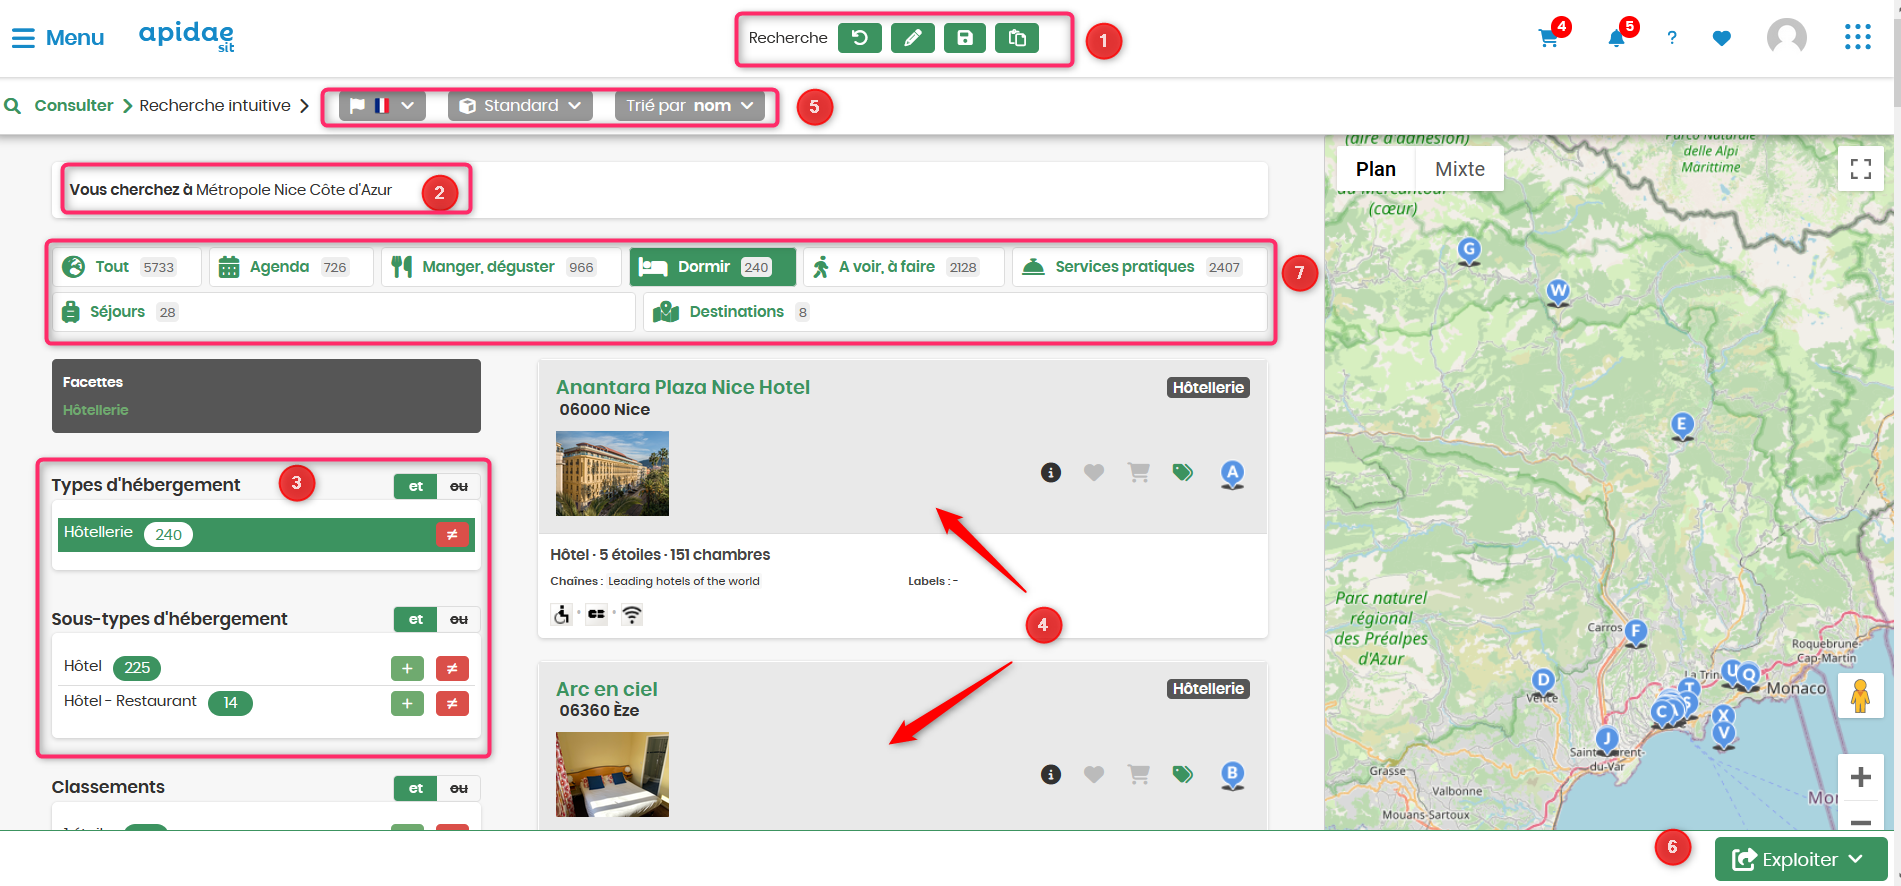The width and height of the screenshot is (1901, 886).
Task: Exclude Hôtel - Restaurant with ≠ button
Action: pos(452,703)
